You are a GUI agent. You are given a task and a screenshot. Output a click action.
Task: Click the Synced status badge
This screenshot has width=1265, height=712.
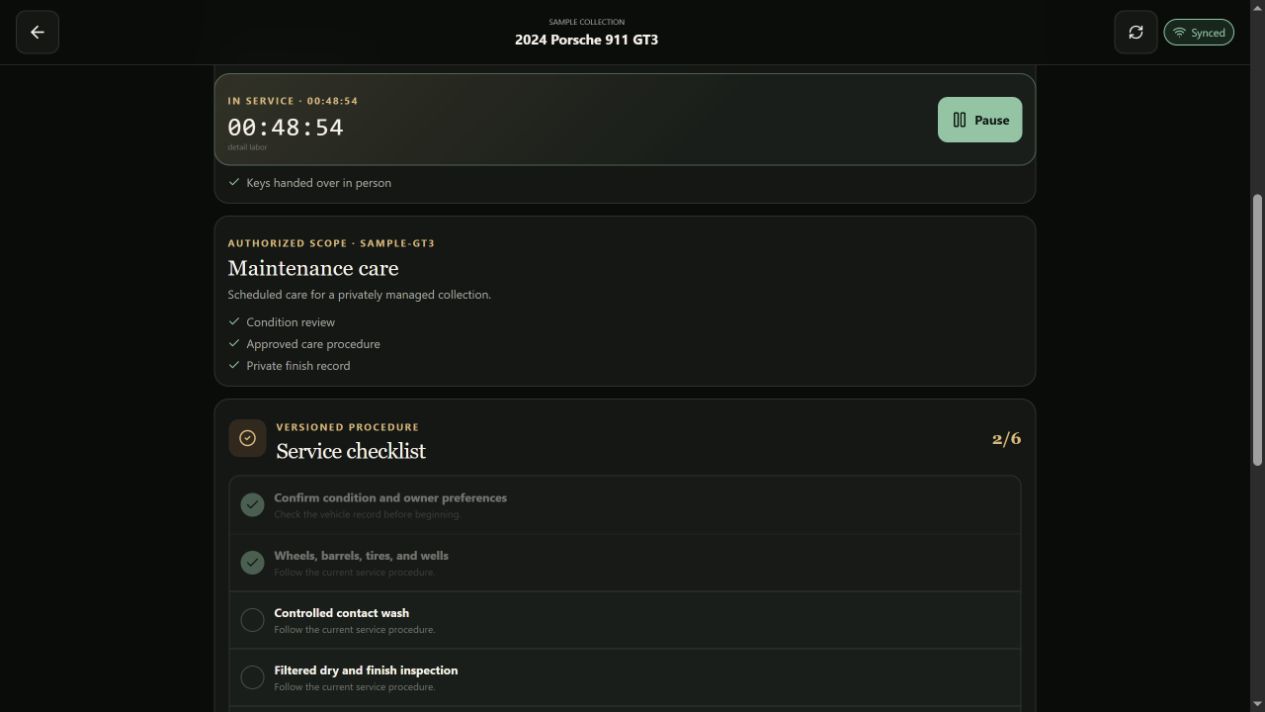coord(1198,32)
